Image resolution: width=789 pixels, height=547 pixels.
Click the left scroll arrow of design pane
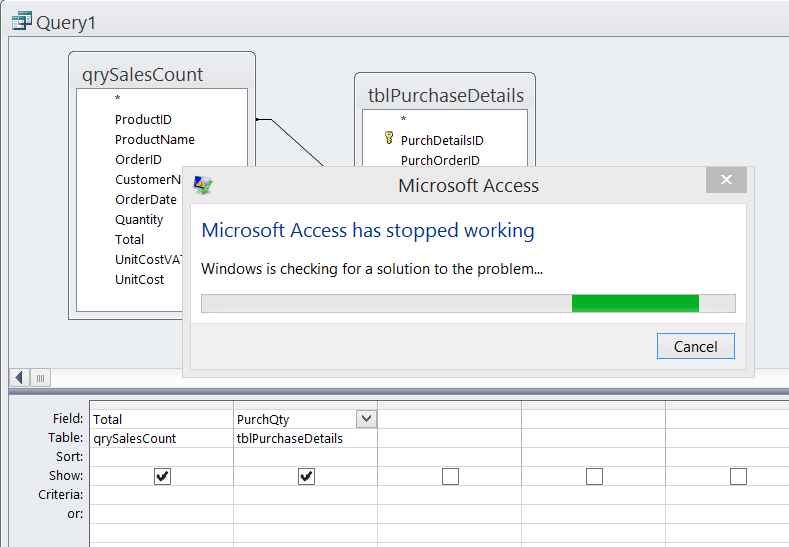19,377
